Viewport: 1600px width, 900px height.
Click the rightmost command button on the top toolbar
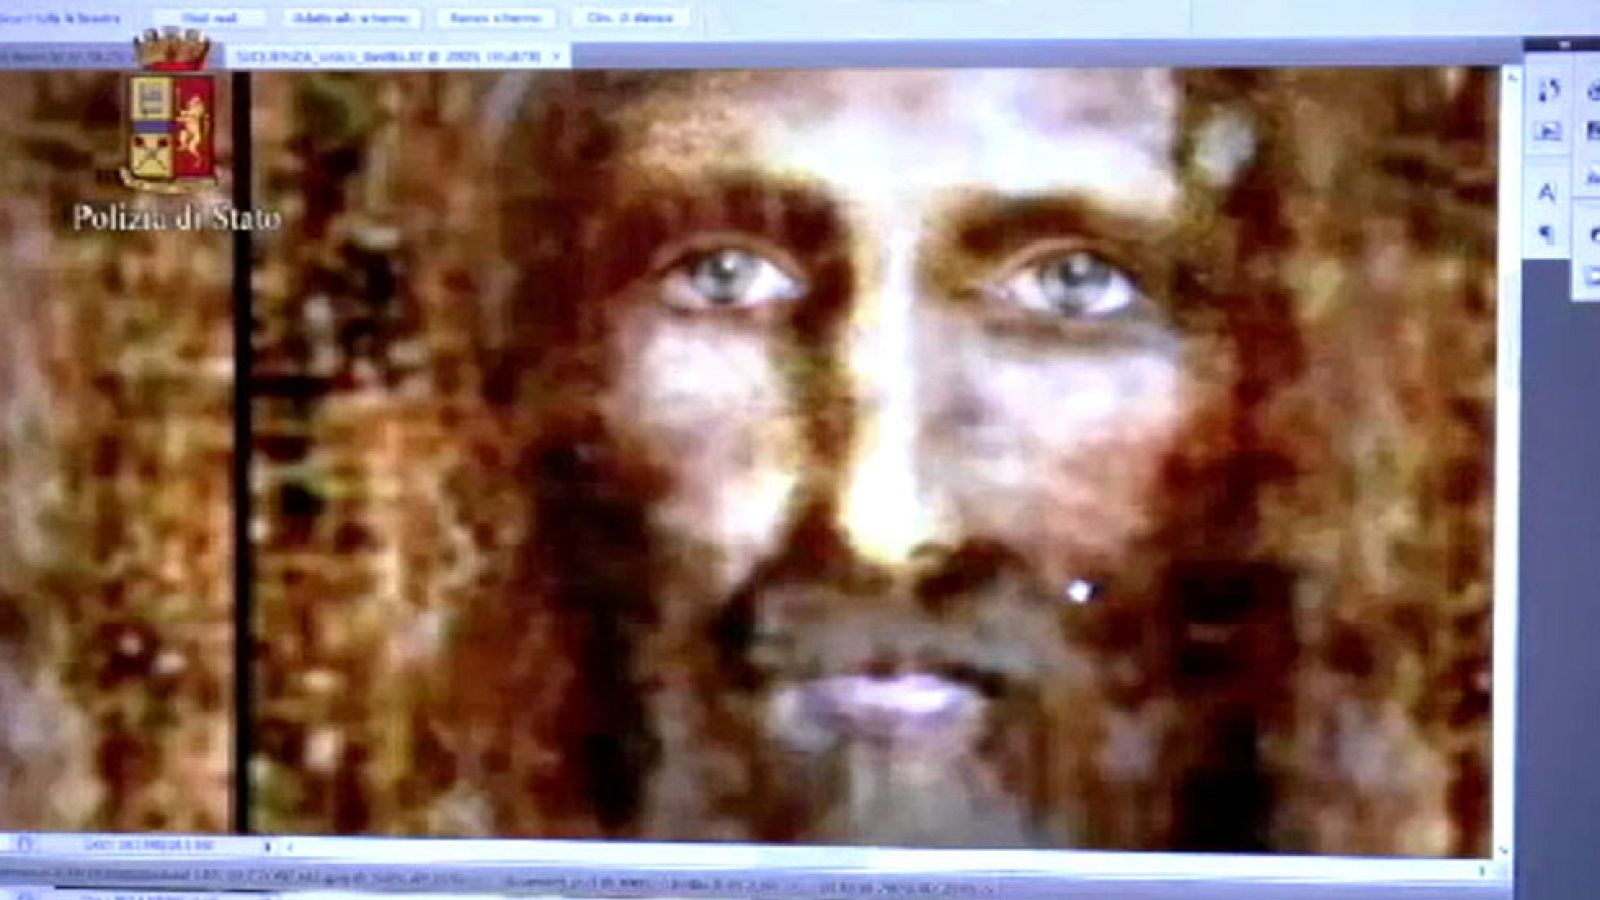tap(628, 17)
